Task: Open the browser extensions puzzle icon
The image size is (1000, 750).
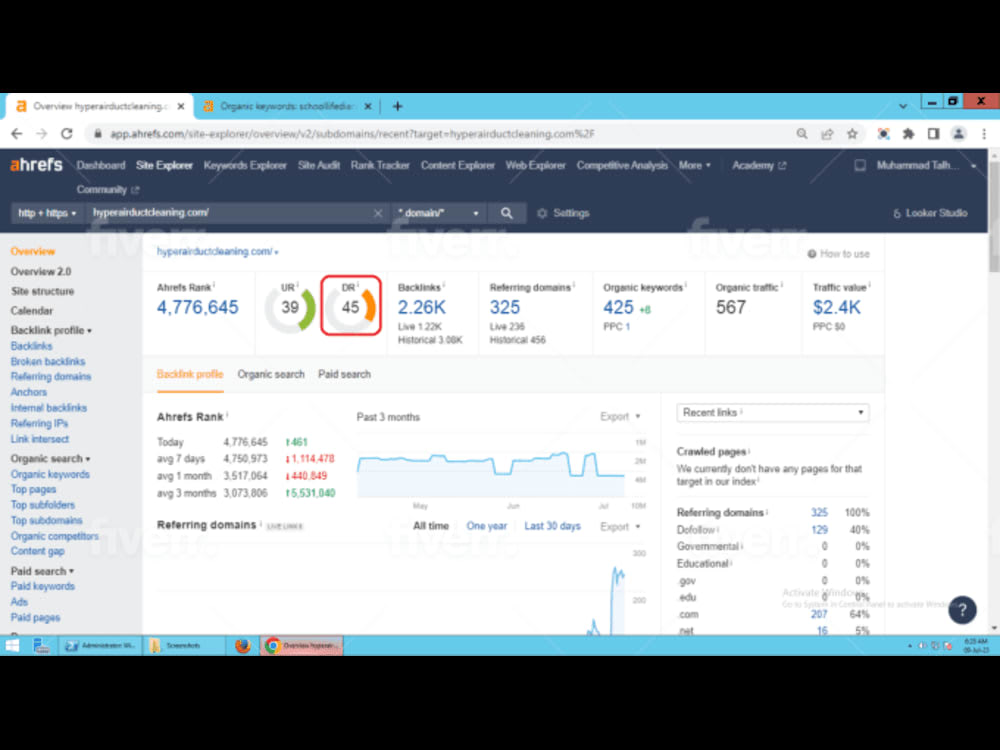Action: tap(908, 134)
